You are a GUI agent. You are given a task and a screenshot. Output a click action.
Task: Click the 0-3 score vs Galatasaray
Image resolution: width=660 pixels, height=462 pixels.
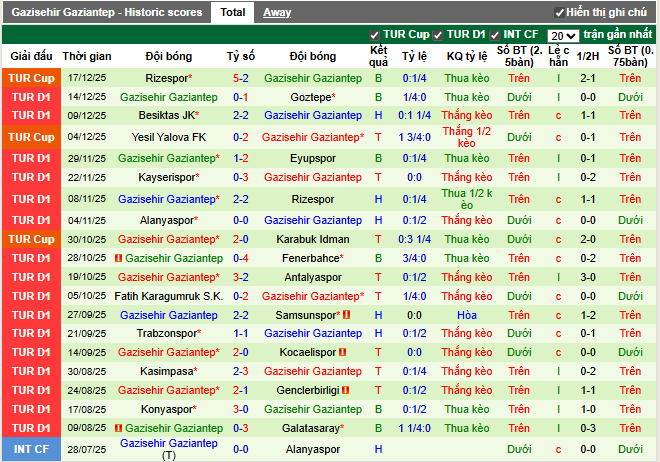(x=241, y=428)
